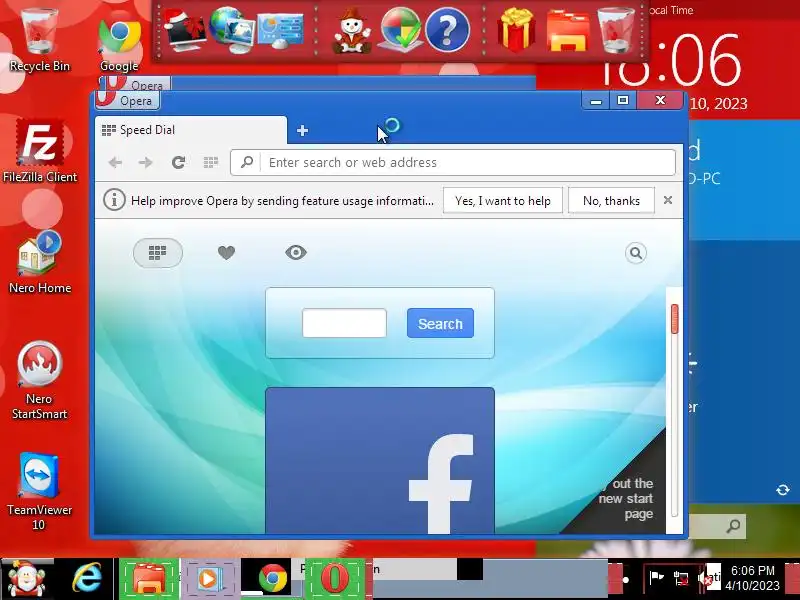
Task: Reload the page in Opera
Action: 178,163
